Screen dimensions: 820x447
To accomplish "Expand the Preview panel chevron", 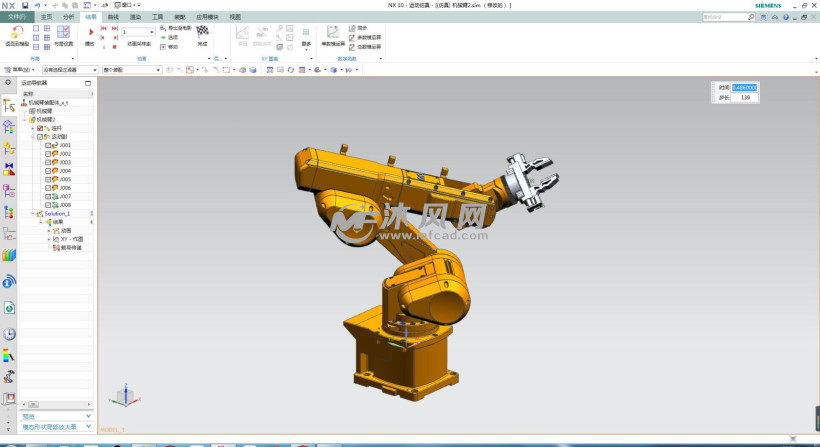I will tap(88, 415).
